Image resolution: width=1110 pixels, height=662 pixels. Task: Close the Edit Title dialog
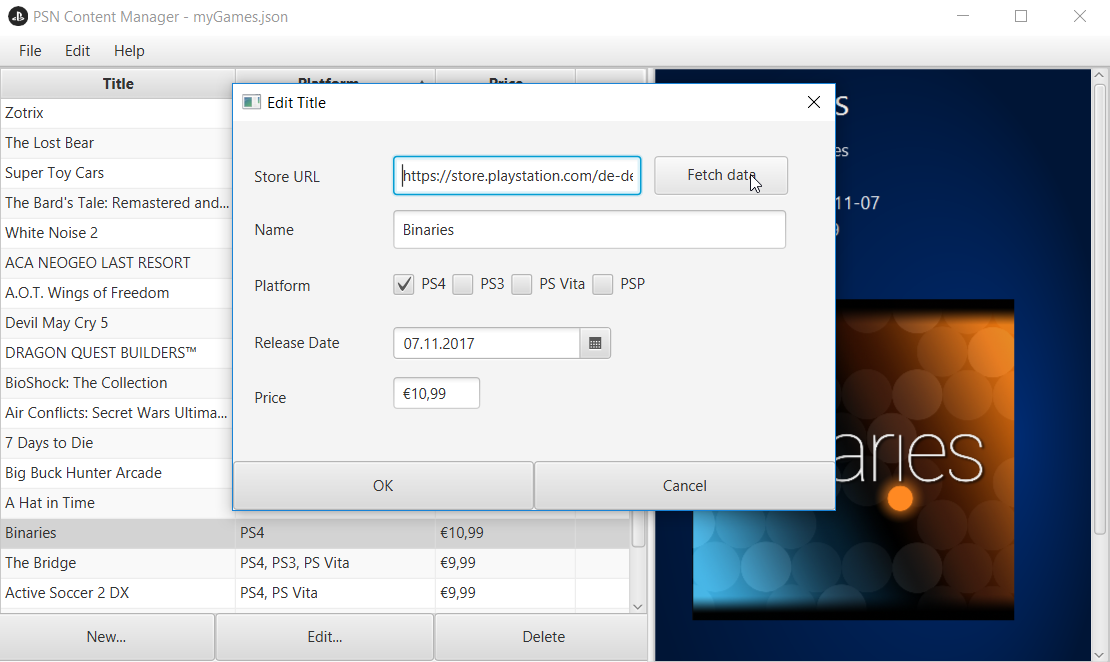pyautogui.click(x=813, y=103)
